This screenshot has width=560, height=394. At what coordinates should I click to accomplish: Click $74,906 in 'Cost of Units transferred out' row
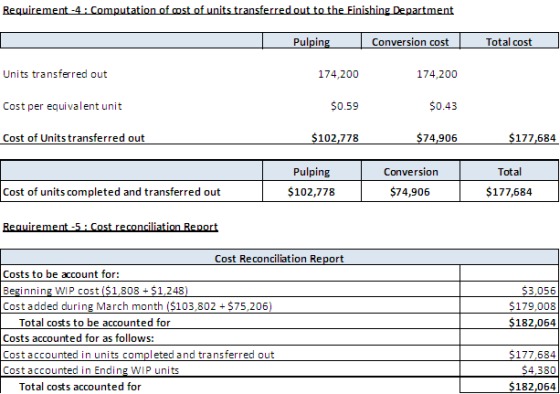437,138
